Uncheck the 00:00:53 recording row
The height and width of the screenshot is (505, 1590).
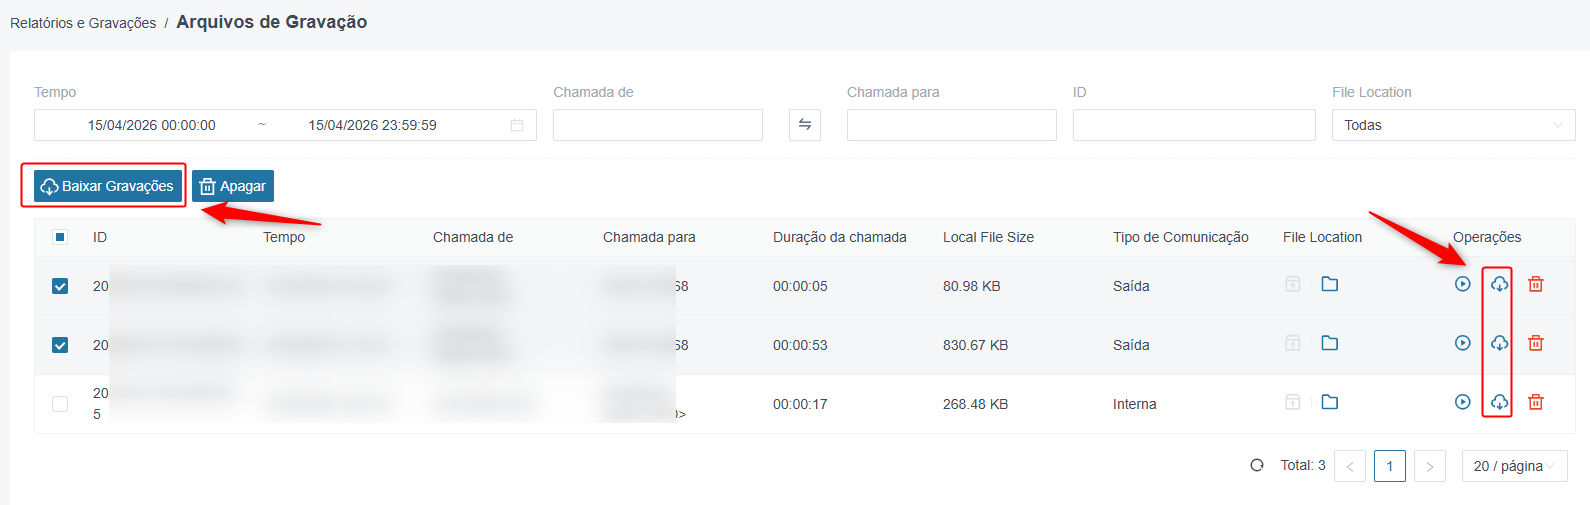60,345
